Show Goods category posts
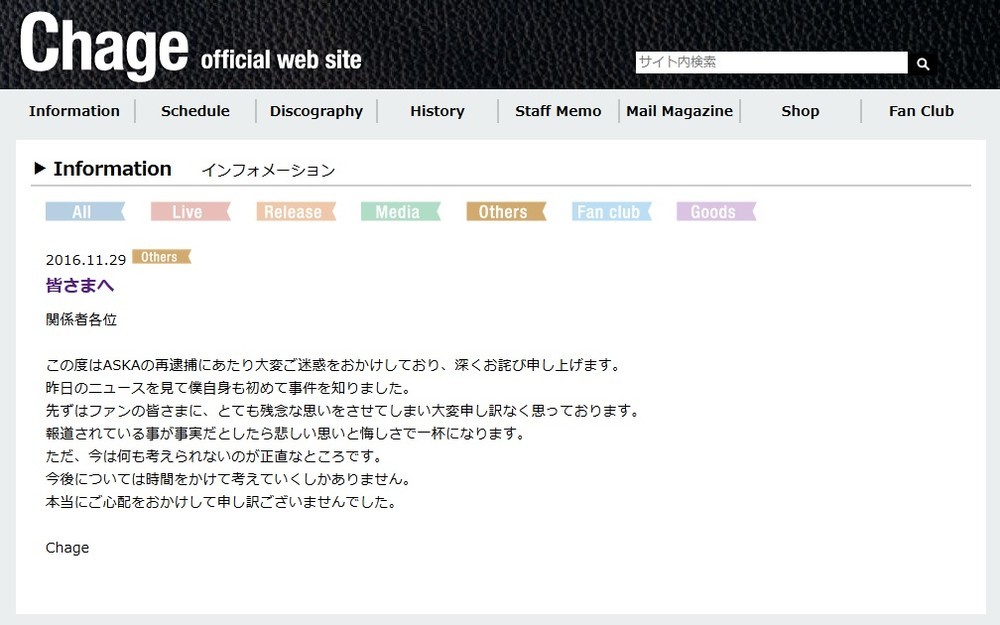Viewport: 1000px width, 625px height. point(715,211)
